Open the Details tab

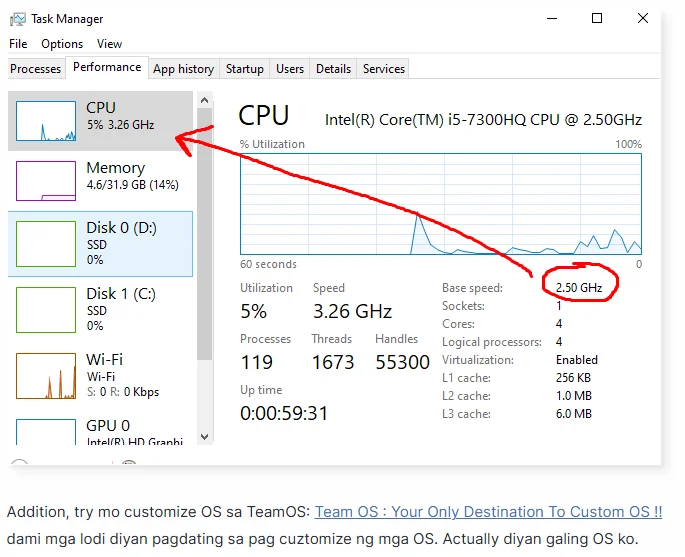[333, 69]
